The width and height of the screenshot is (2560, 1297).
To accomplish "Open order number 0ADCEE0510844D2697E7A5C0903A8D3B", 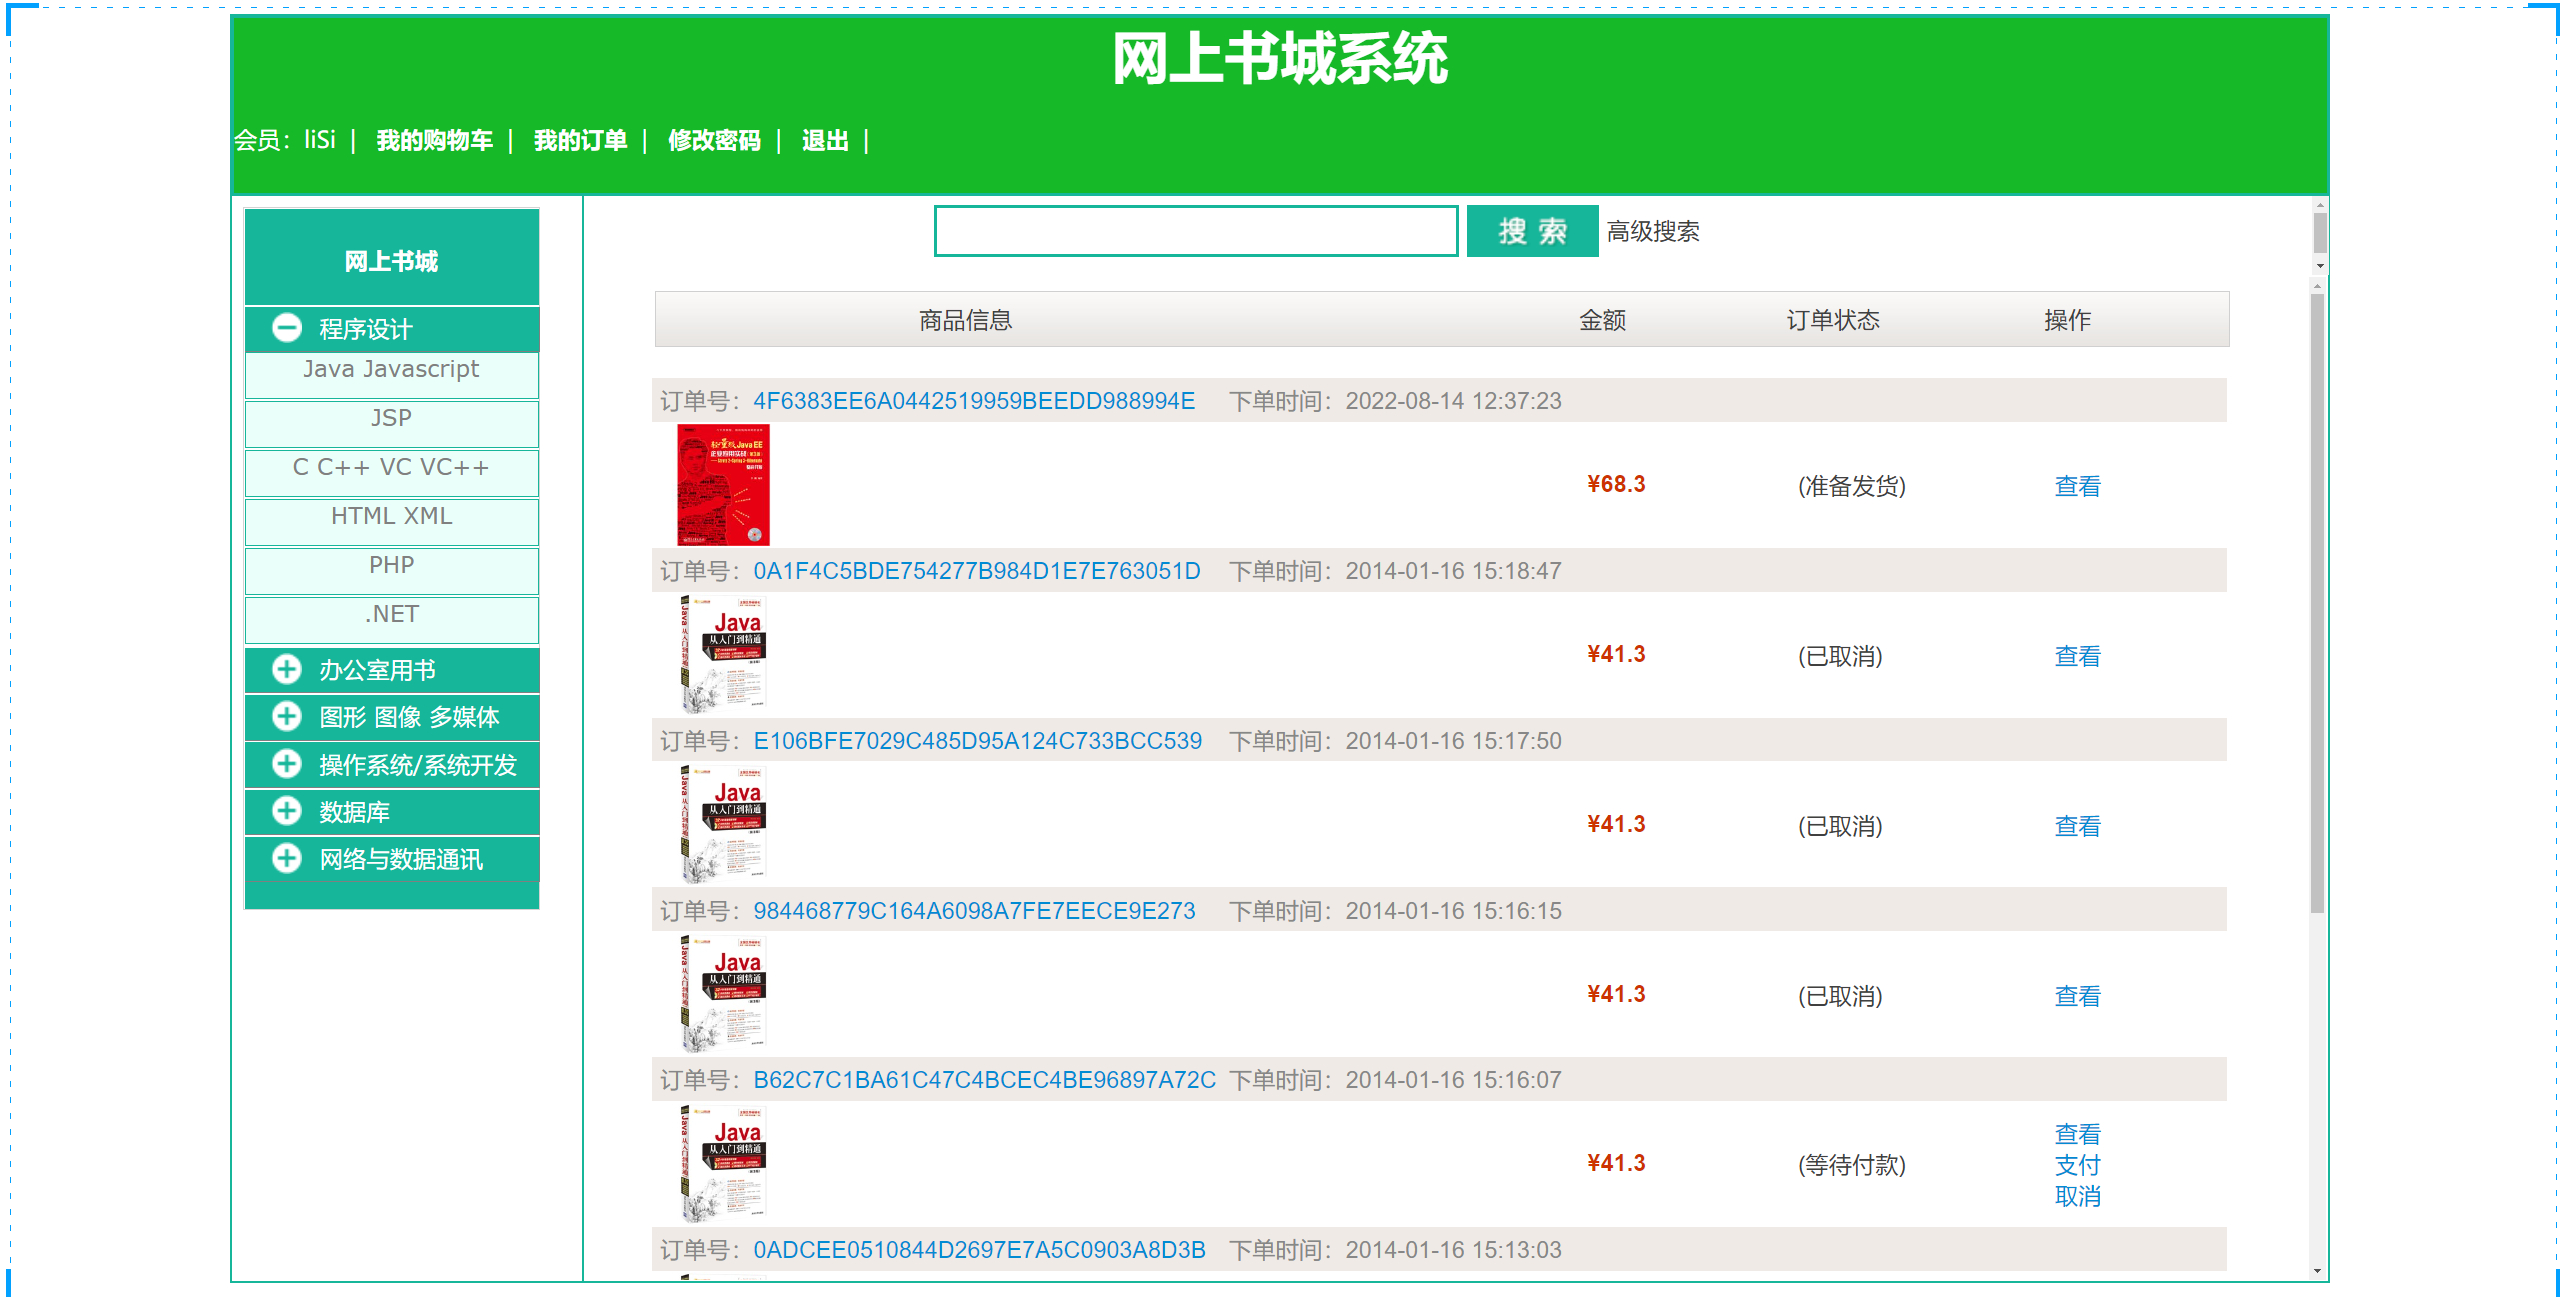I will (979, 1250).
